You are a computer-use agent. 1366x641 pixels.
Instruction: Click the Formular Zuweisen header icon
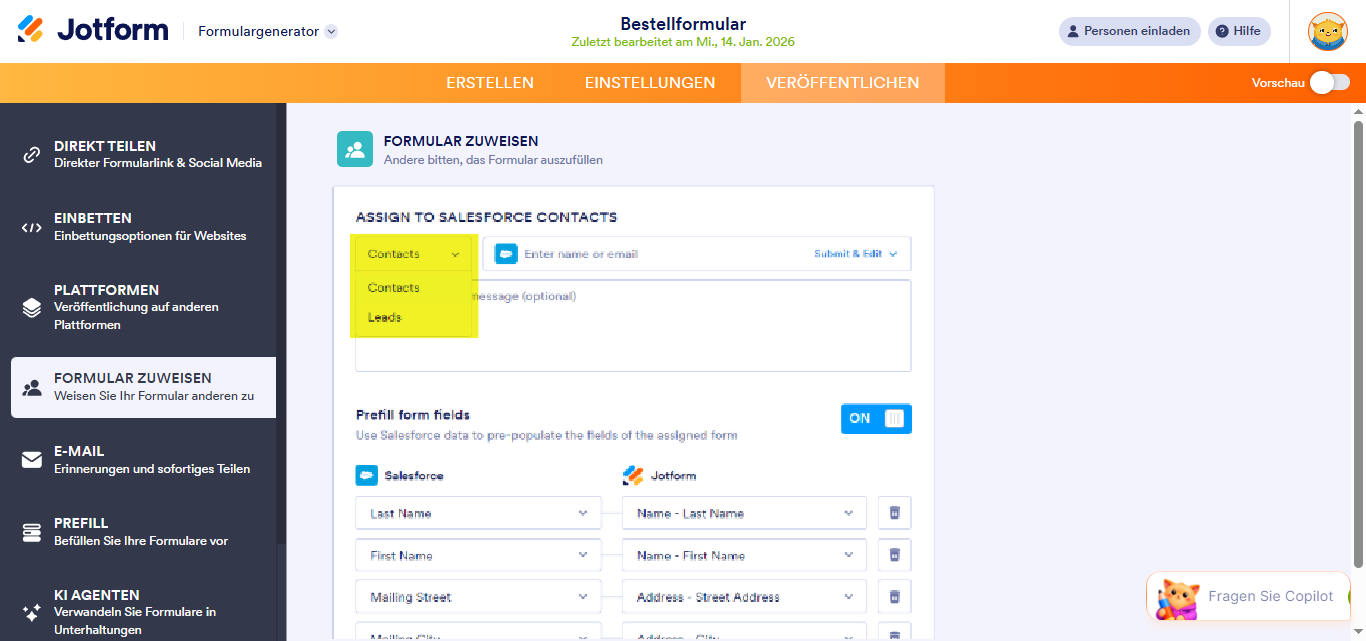coord(355,150)
